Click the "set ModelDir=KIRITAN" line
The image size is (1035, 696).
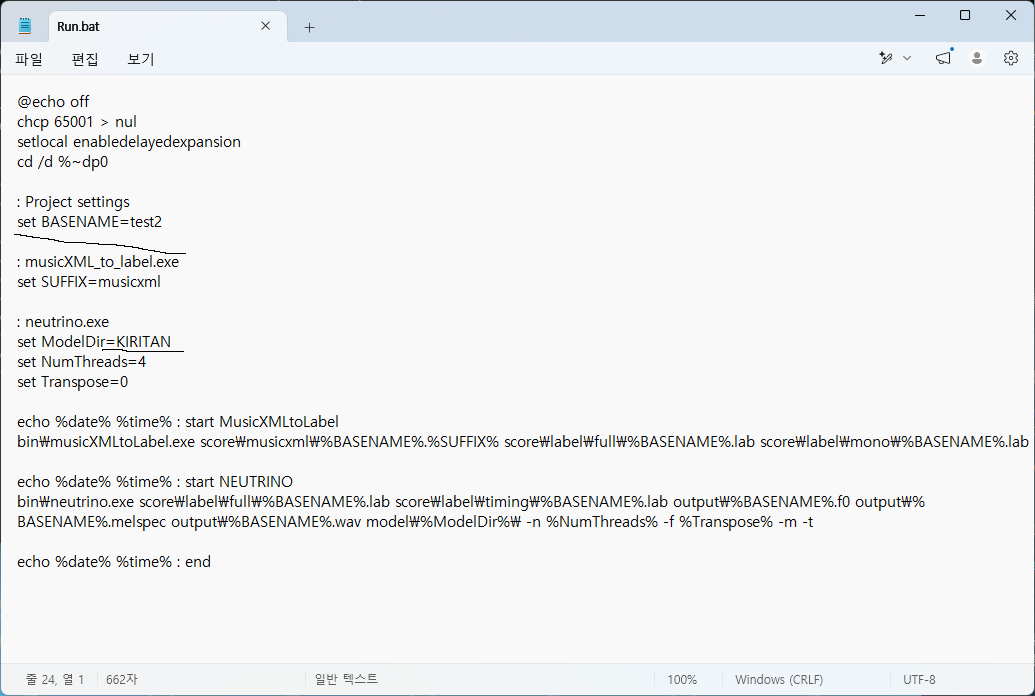(x=94, y=342)
